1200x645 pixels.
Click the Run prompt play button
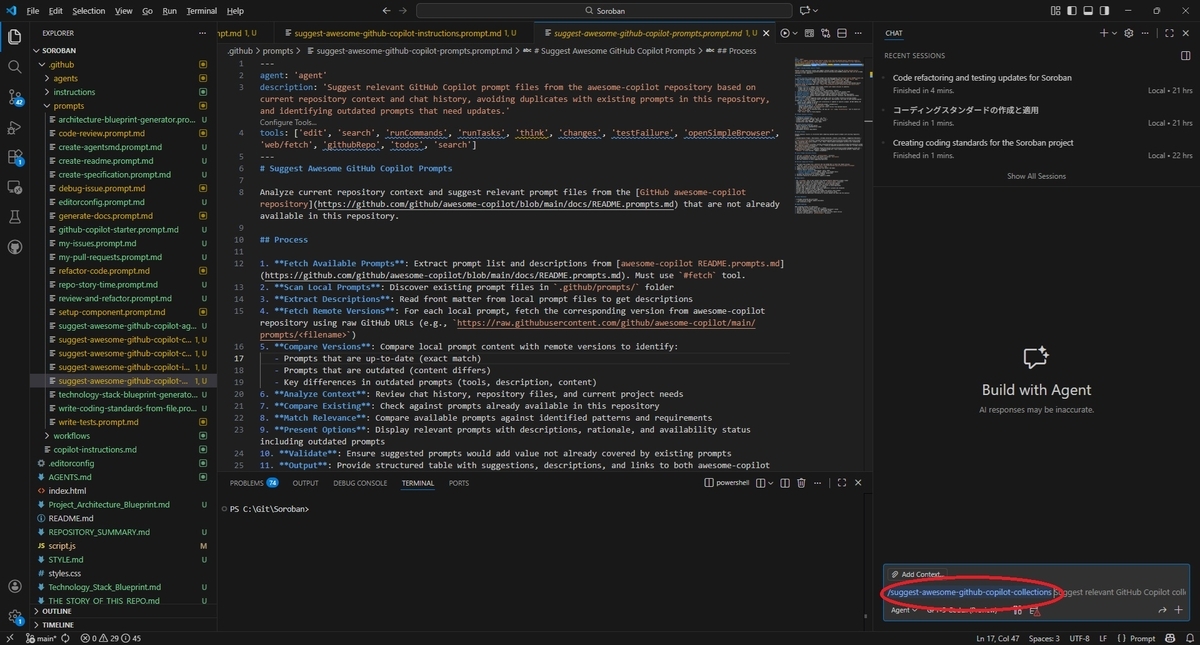click(785, 33)
